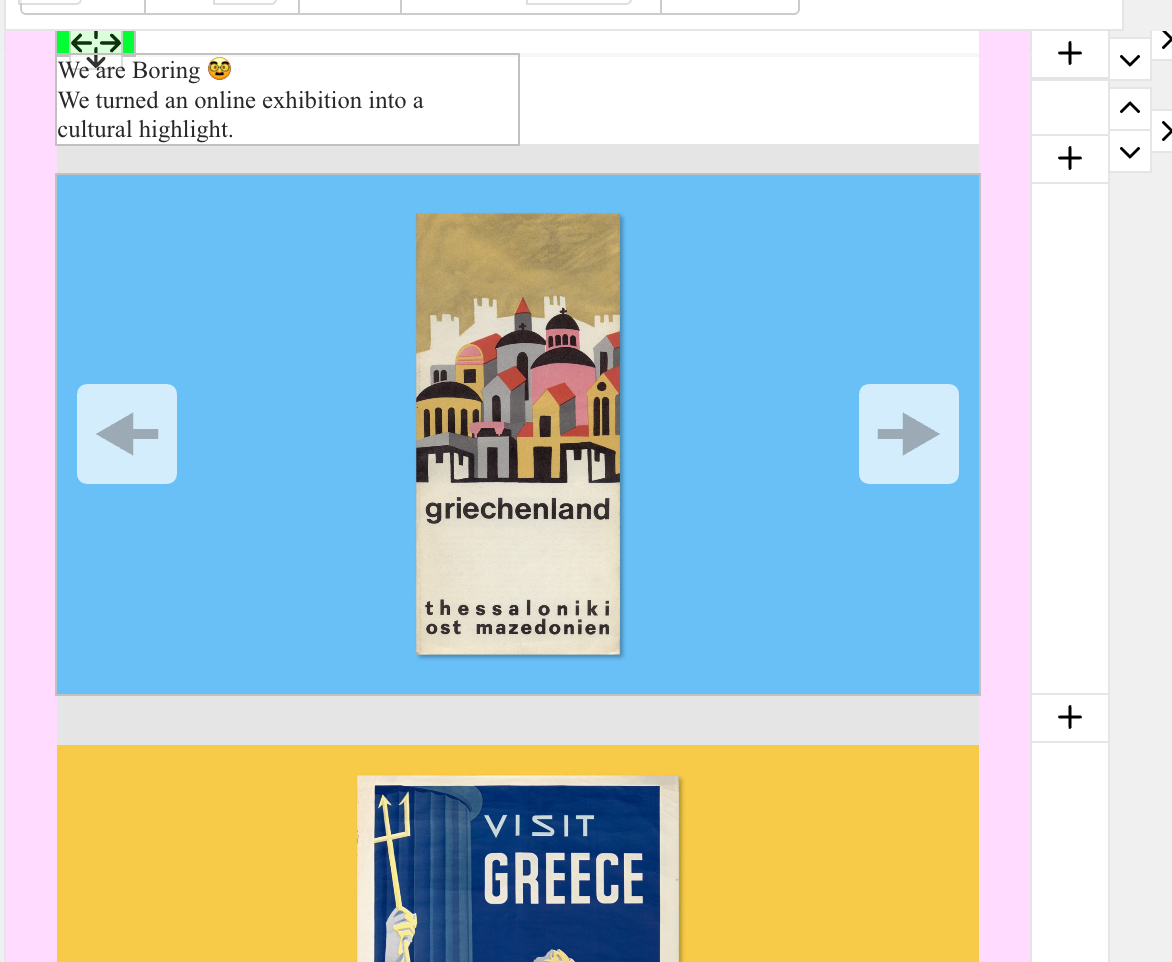Image resolution: width=1172 pixels, height=962 pixels.
Task: Select the rightmost tab in the top toolbar
Action: [730, 7]
